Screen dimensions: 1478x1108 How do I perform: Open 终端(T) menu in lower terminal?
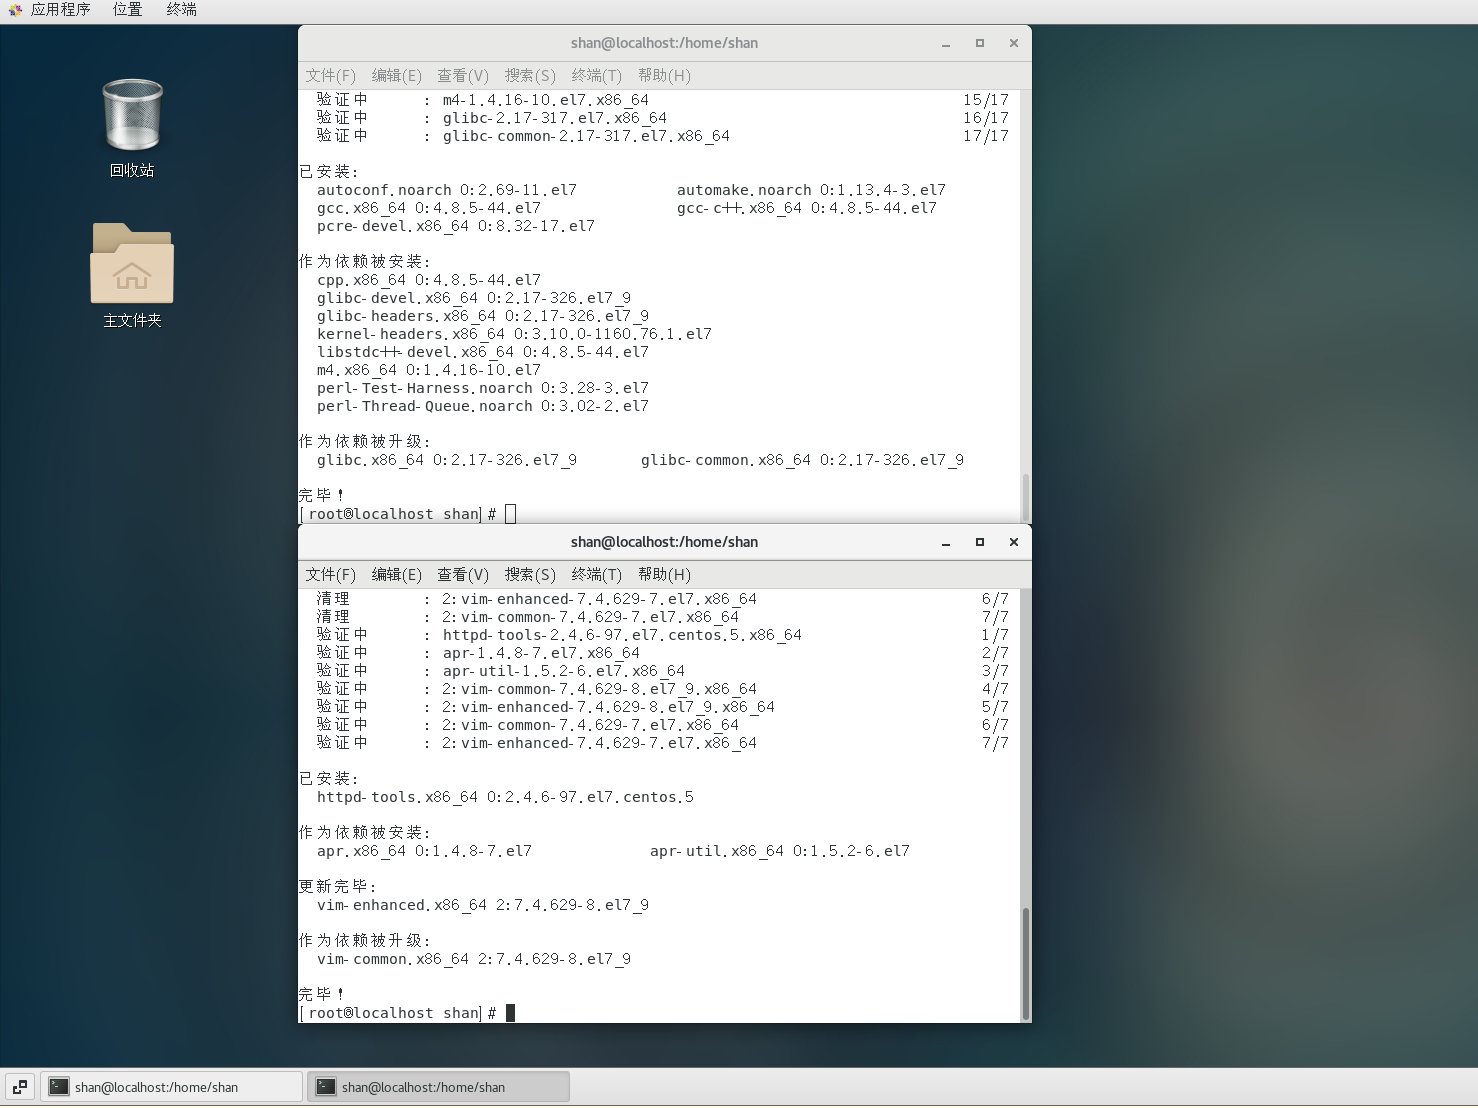coord(596,575)
